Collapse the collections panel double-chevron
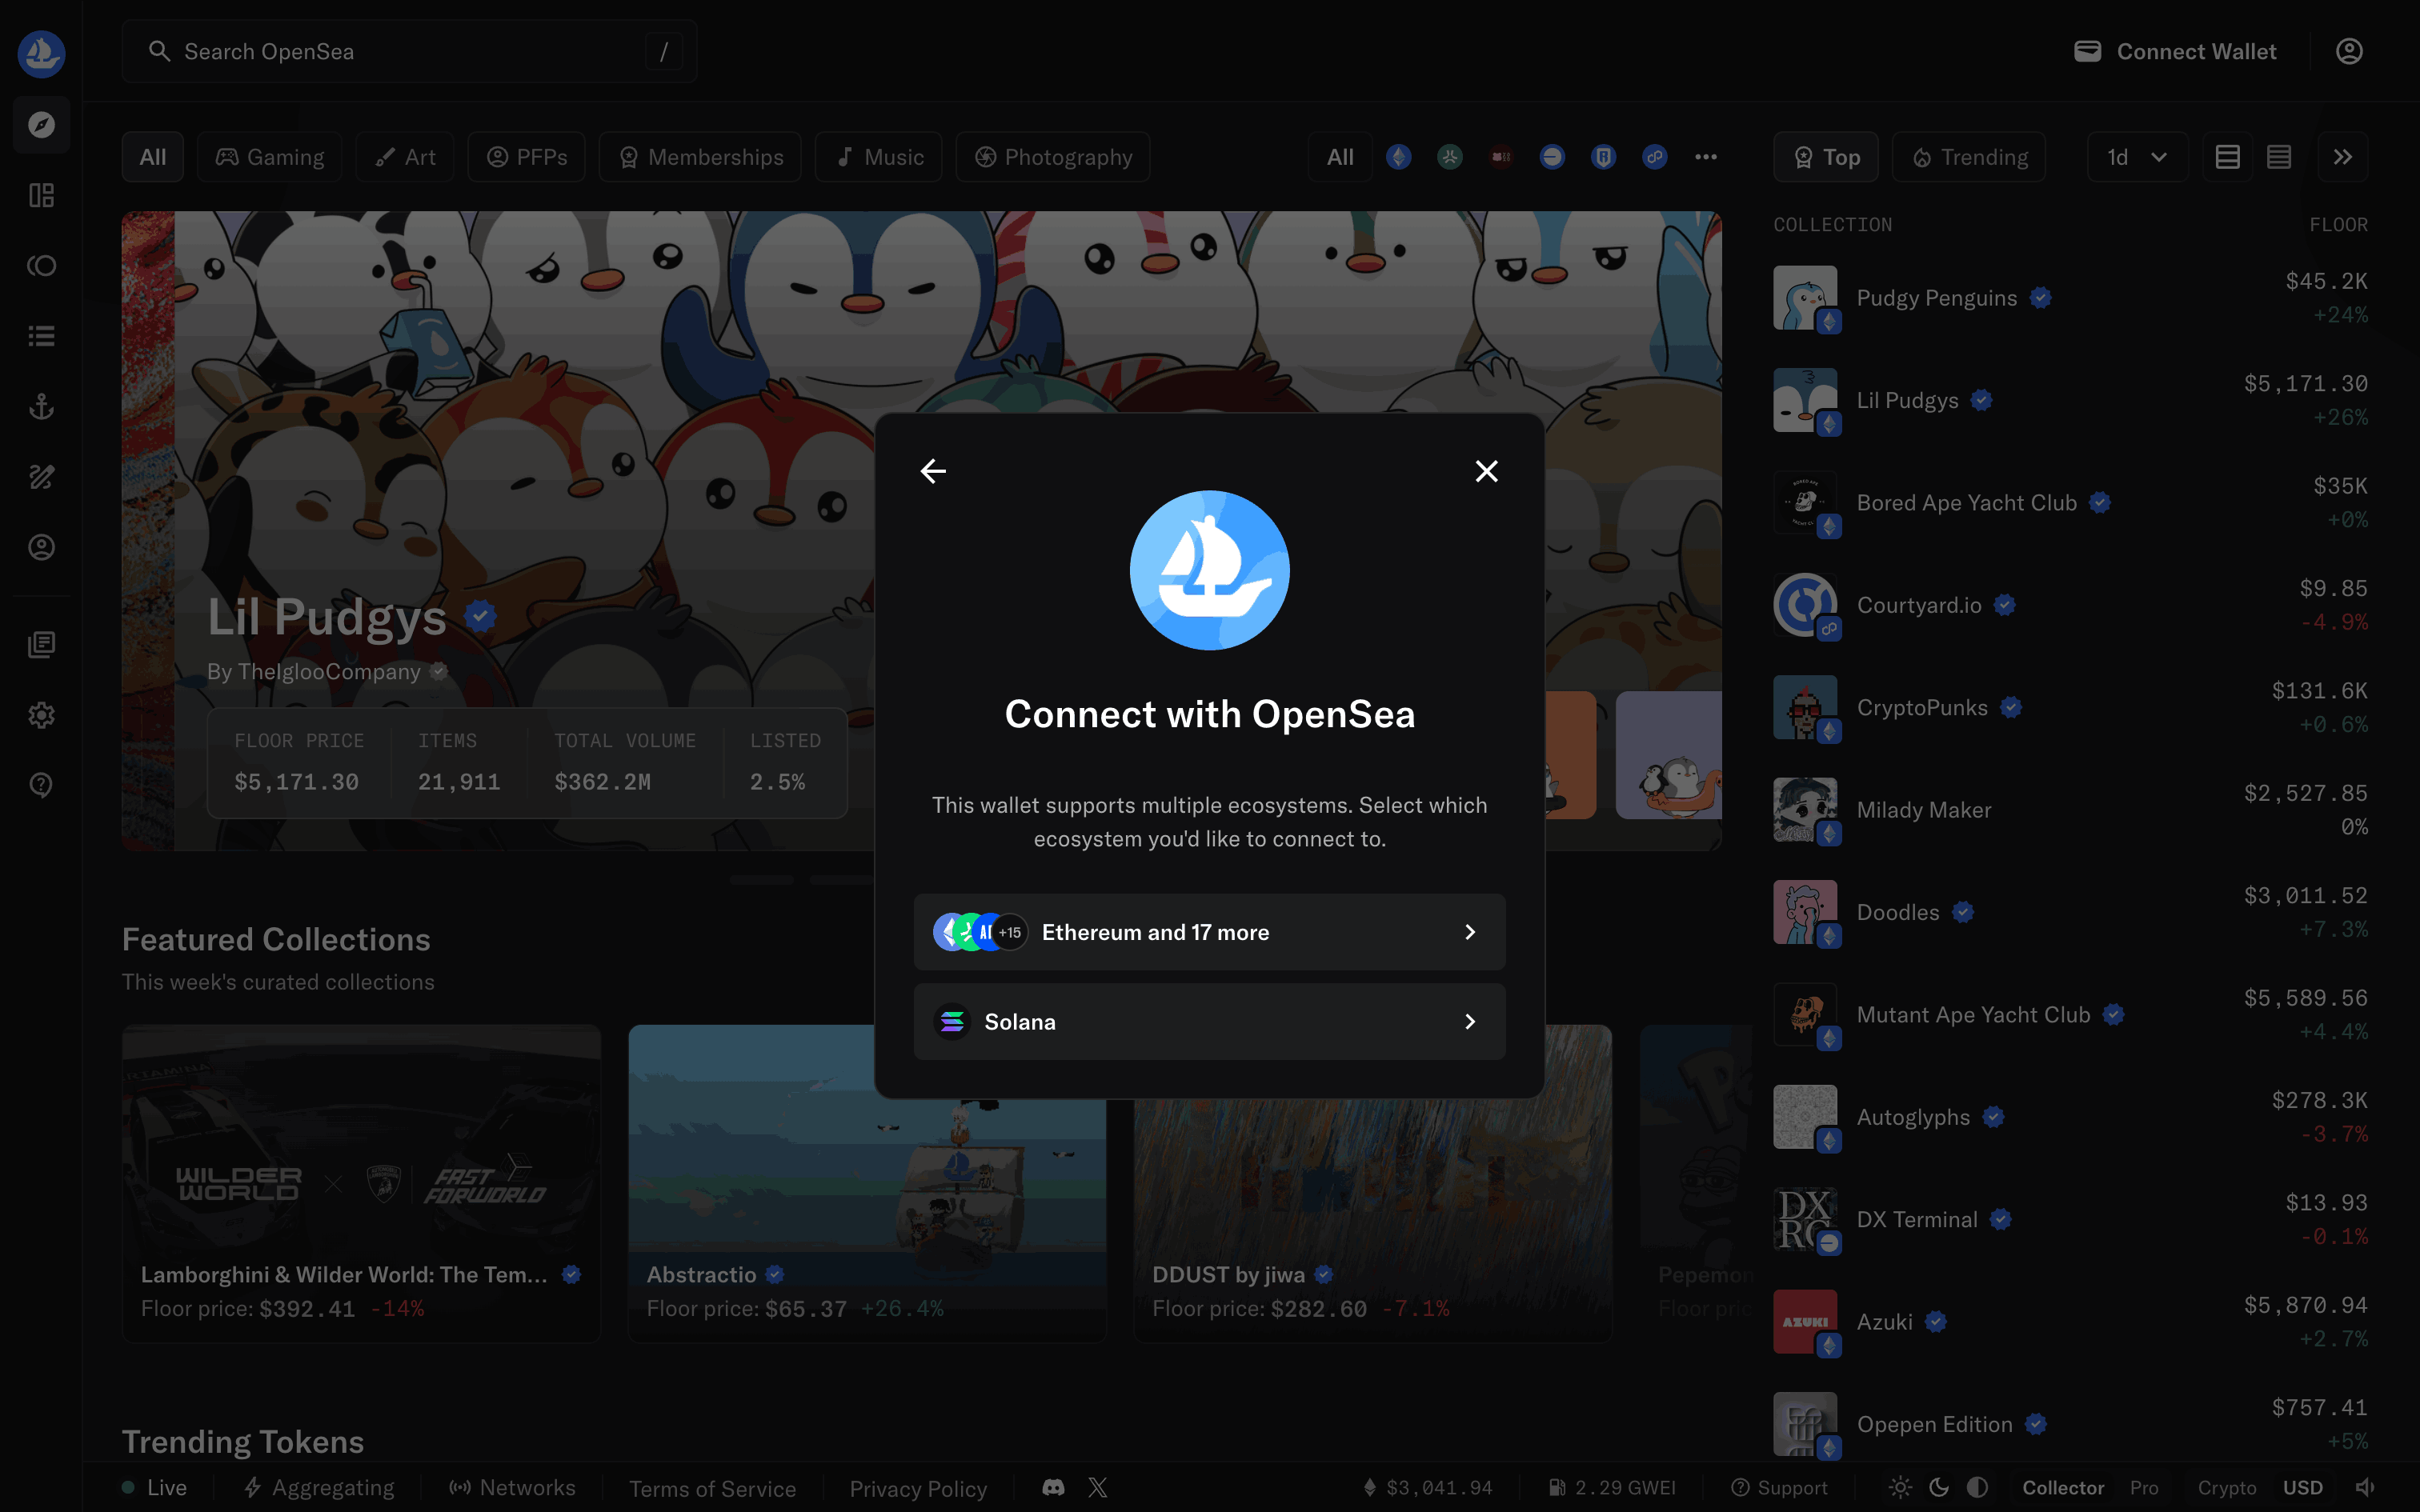This screenshot has width=2420, height=1512. tap(2342, 157)
